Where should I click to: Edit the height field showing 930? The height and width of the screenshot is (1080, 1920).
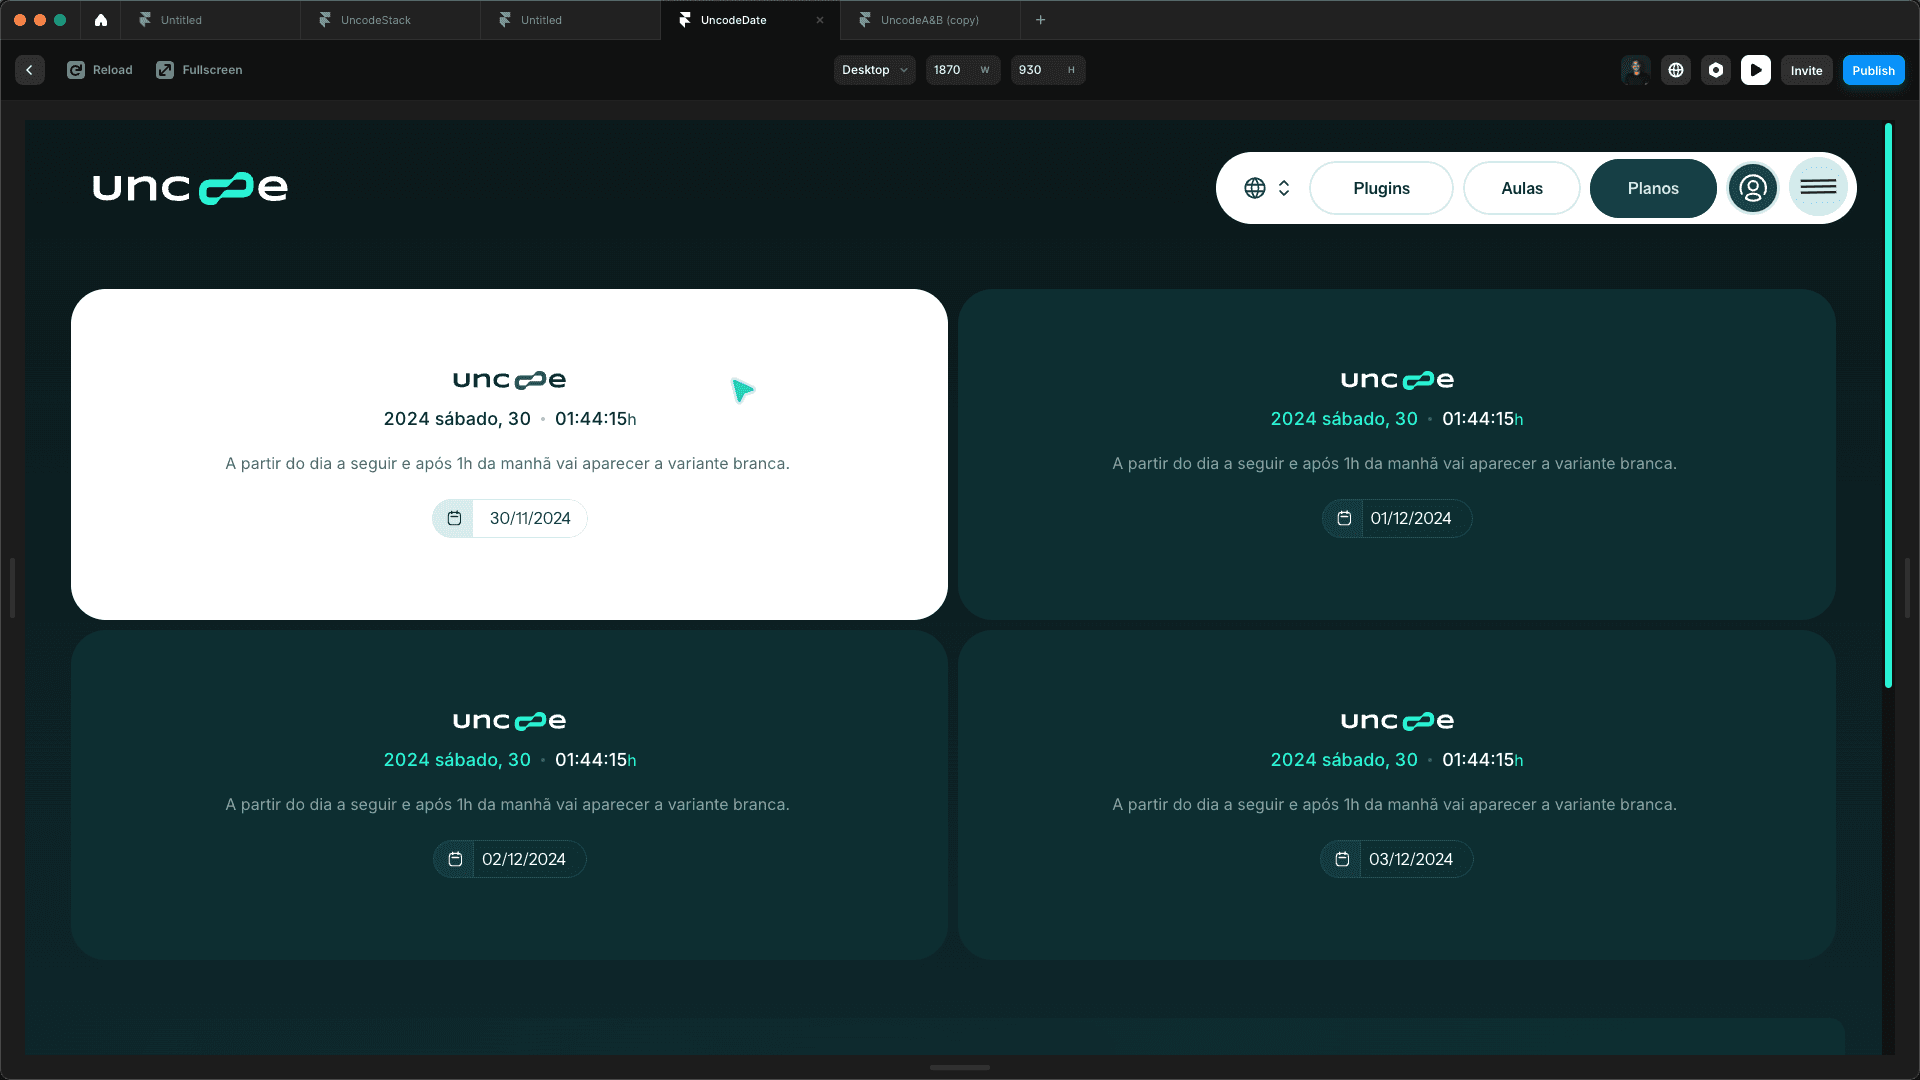pos(1047,70)
